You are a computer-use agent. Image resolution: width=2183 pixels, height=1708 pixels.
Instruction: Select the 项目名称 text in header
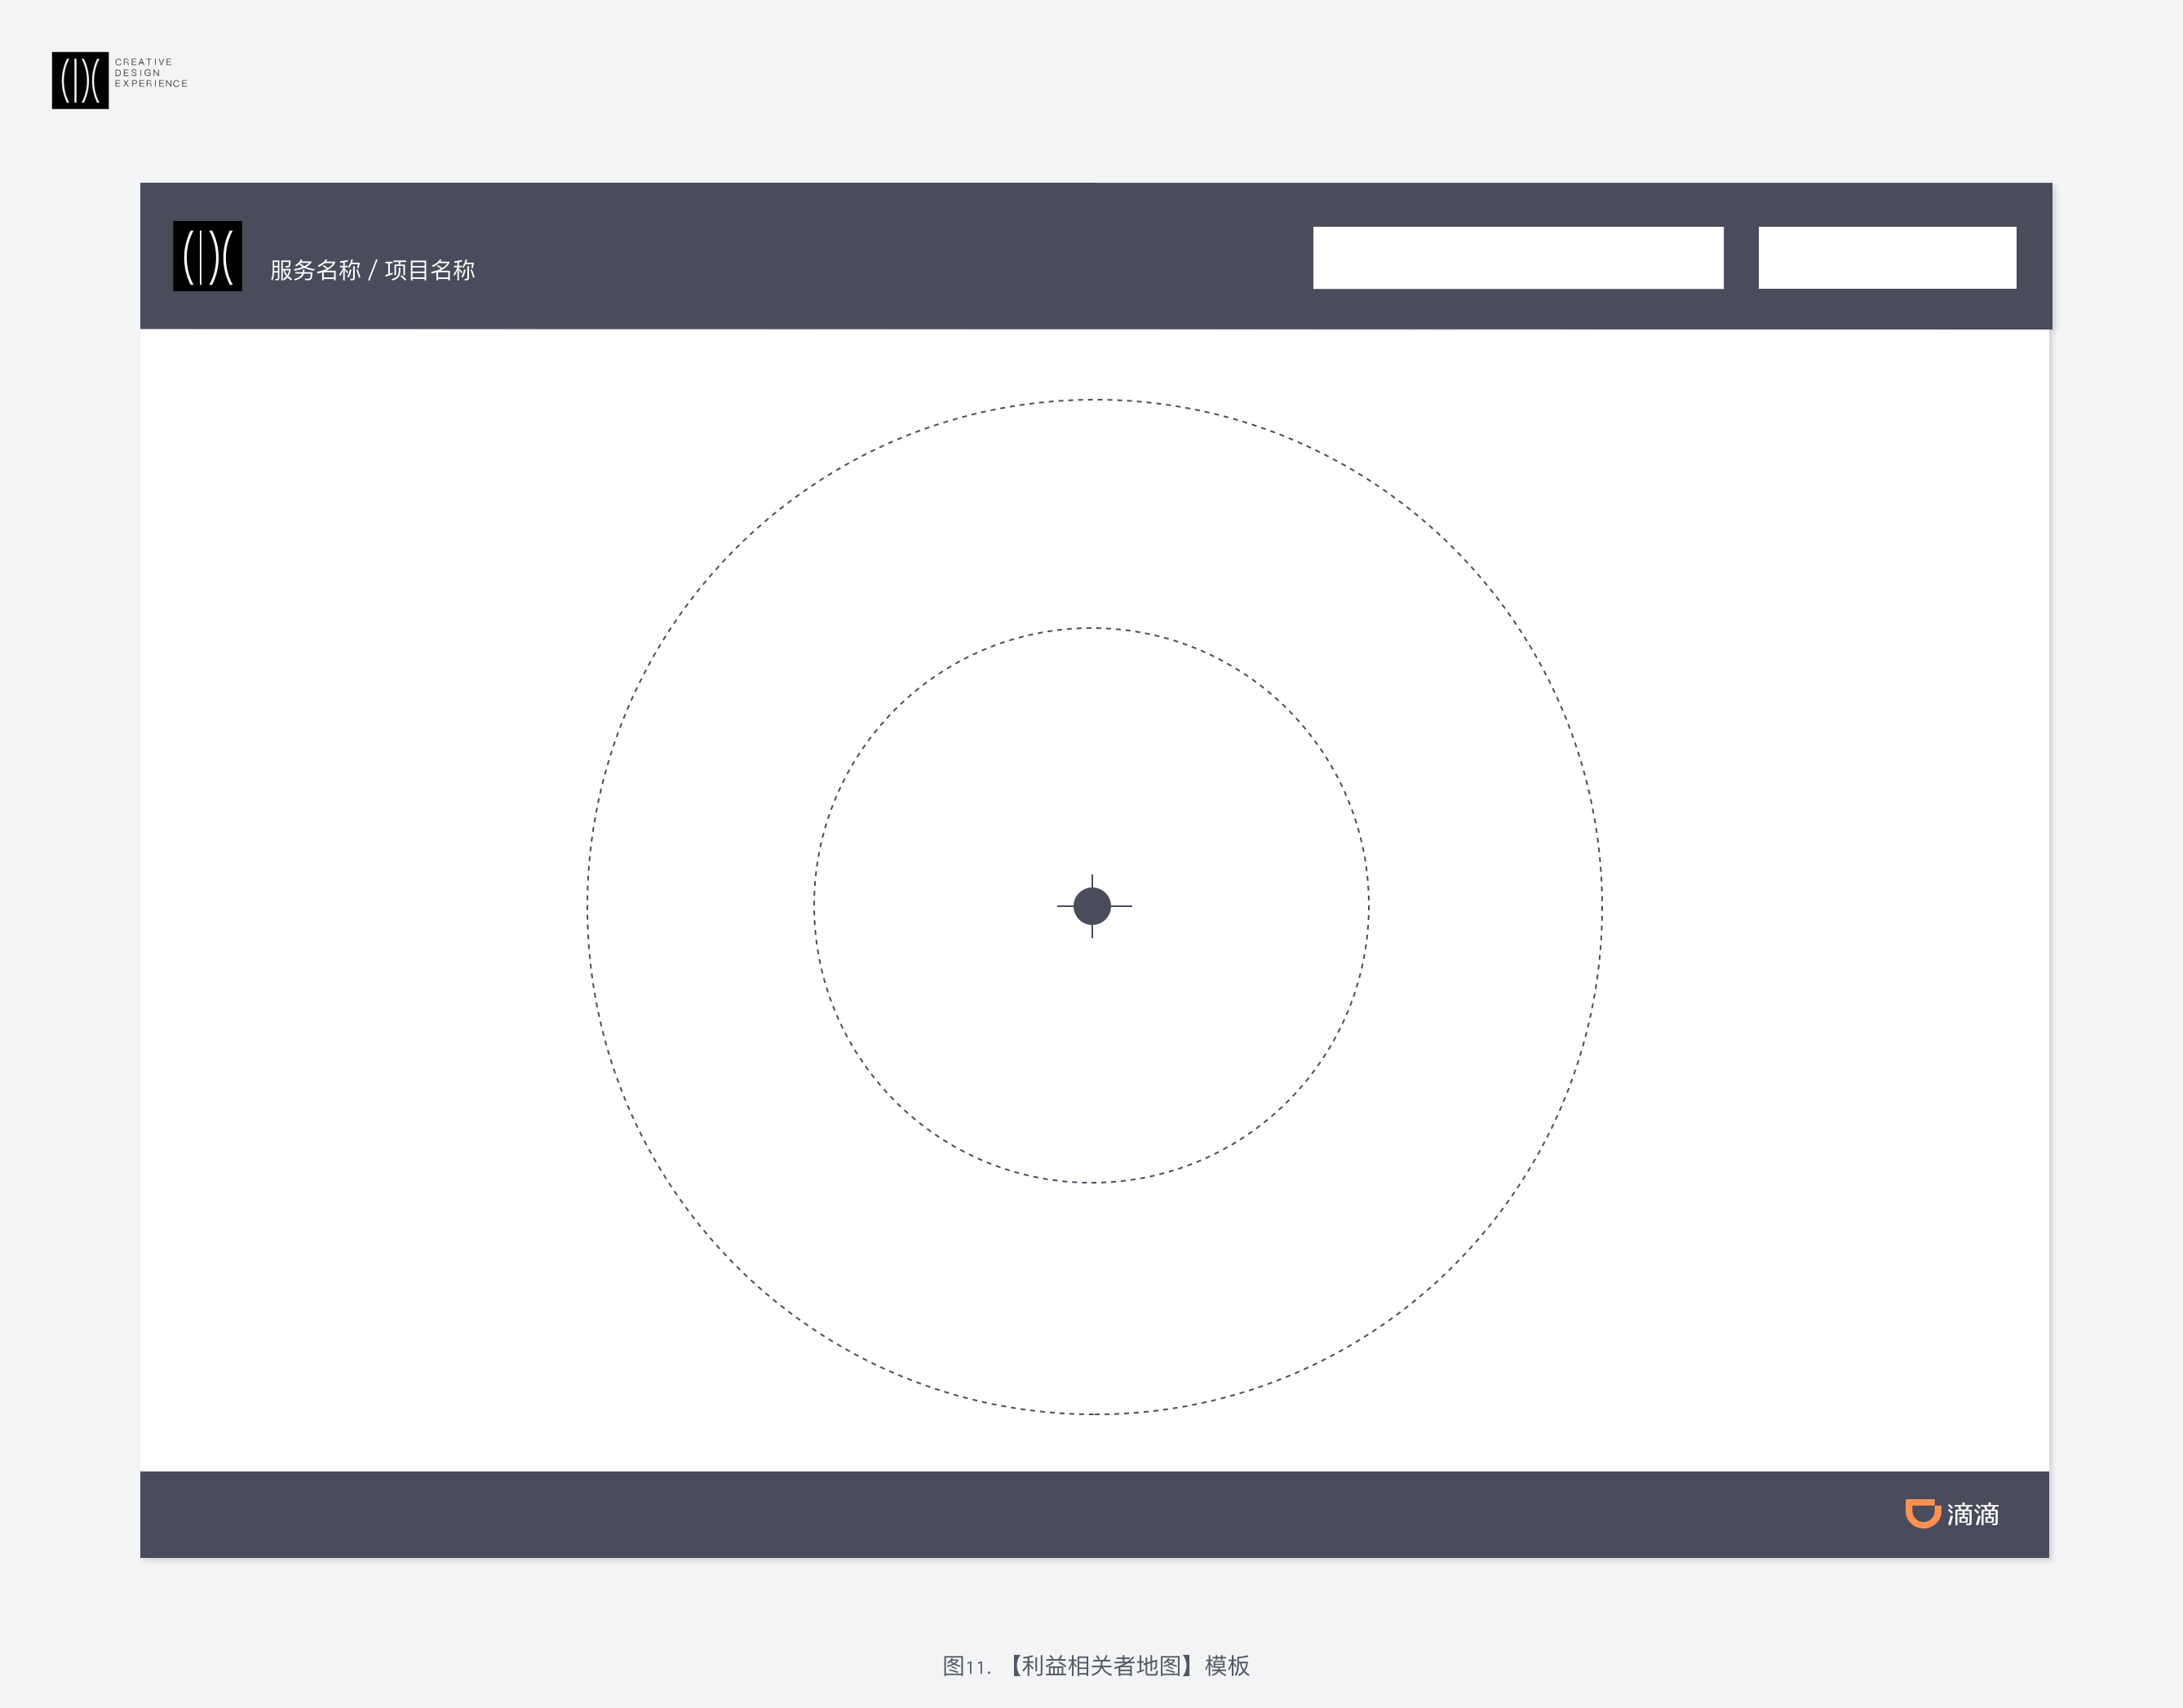[x=430, y=270]
